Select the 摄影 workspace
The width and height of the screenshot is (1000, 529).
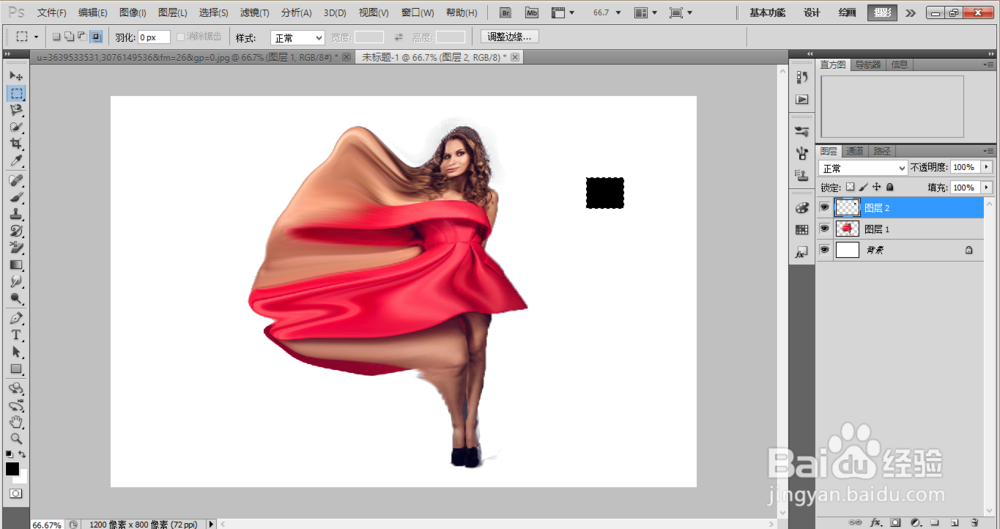pos(883,13)
